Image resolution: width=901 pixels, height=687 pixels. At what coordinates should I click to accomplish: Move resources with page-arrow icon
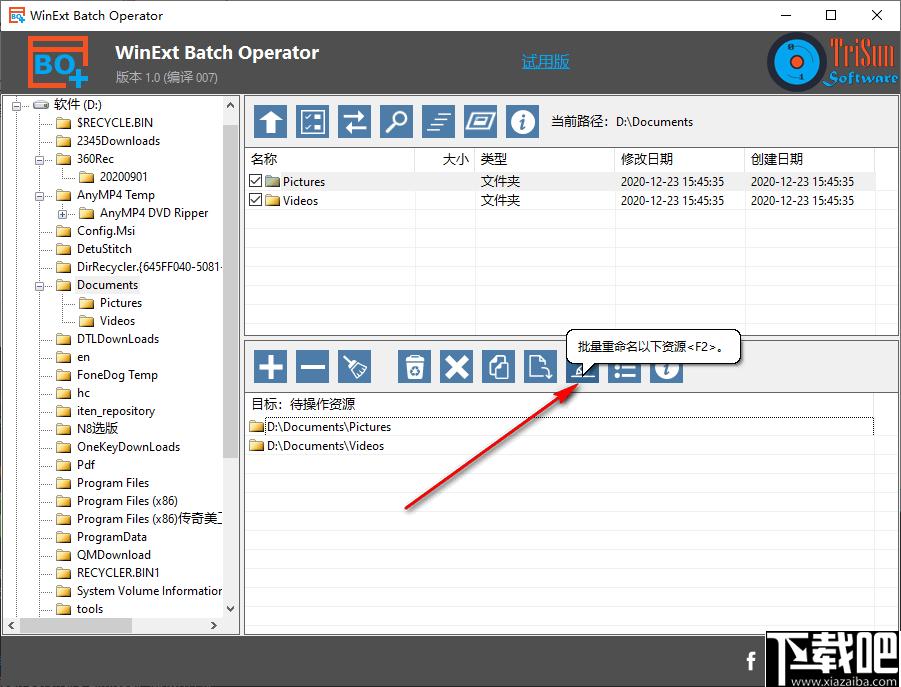tap(540, 366)
